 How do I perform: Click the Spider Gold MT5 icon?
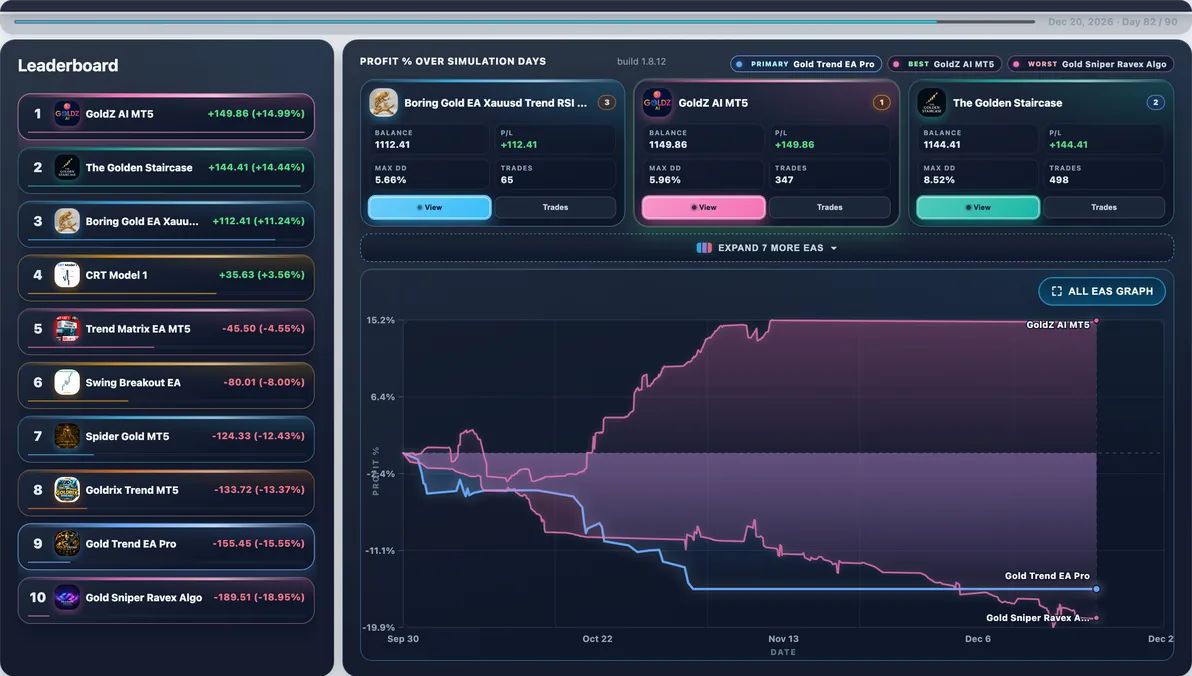tap(67, 436)
